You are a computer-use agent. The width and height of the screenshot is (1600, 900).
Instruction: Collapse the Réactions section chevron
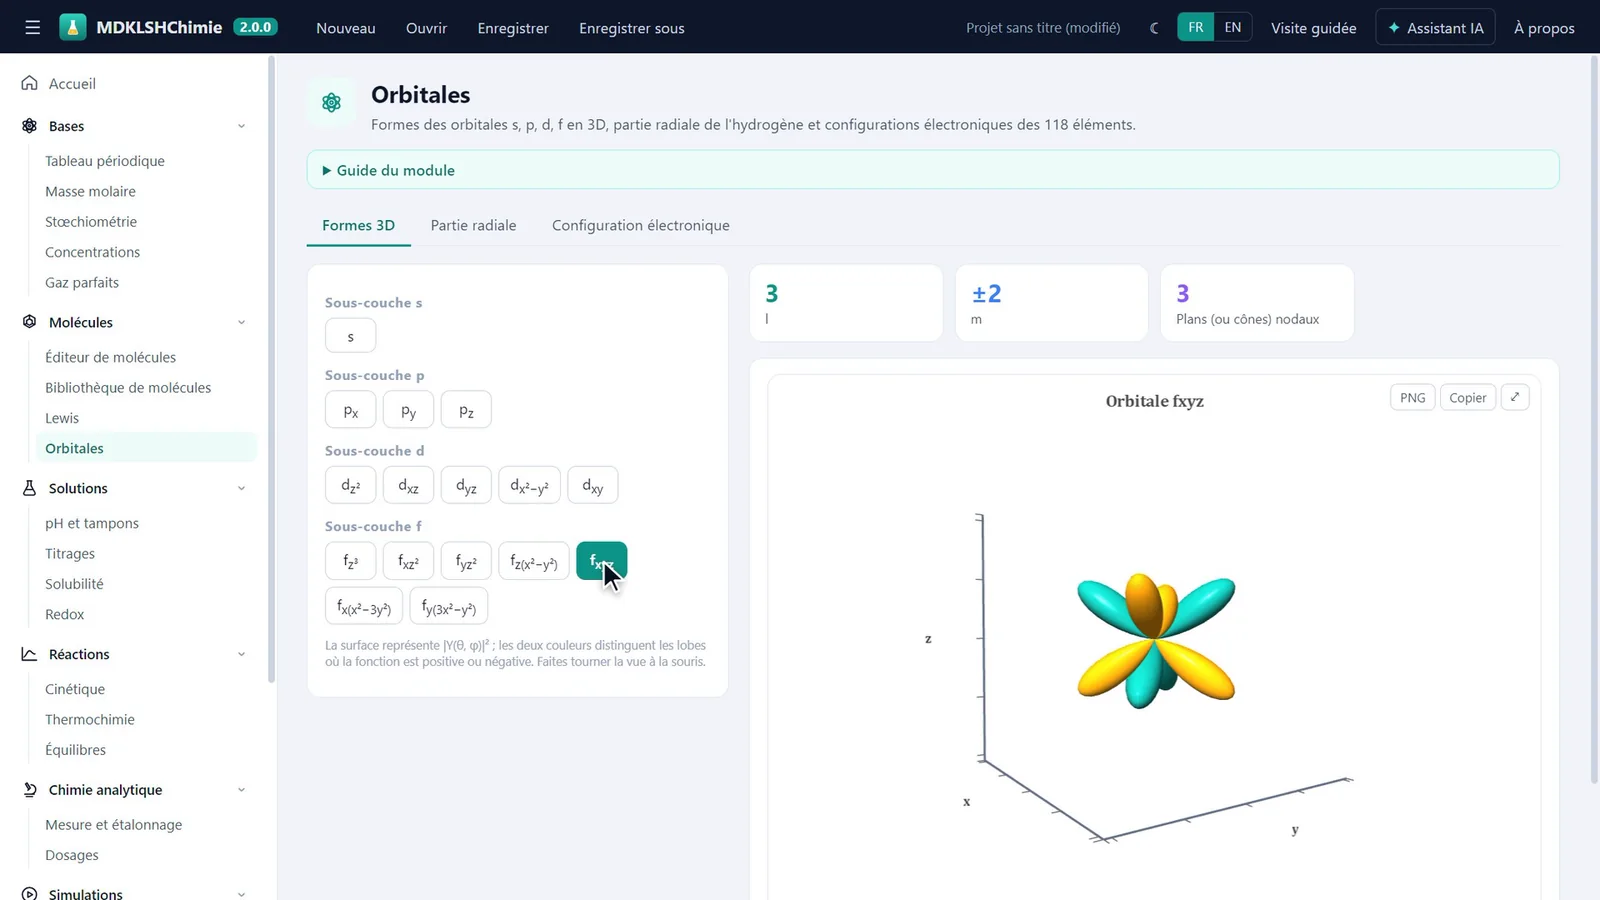241,654
